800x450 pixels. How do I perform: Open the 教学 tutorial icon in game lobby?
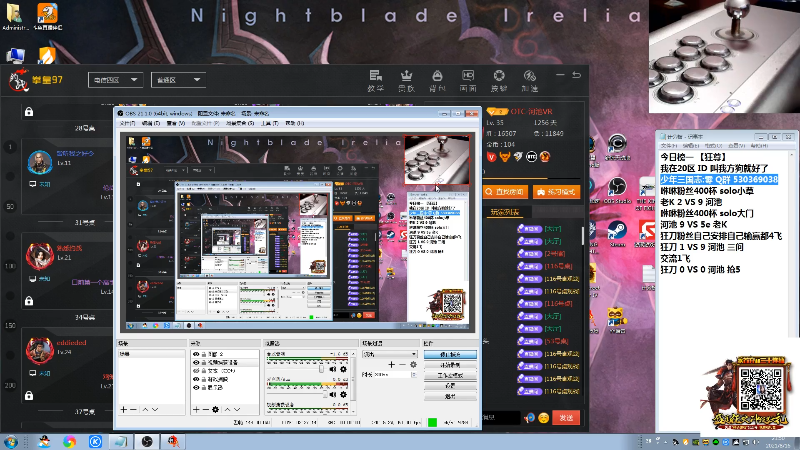(376, 81)
